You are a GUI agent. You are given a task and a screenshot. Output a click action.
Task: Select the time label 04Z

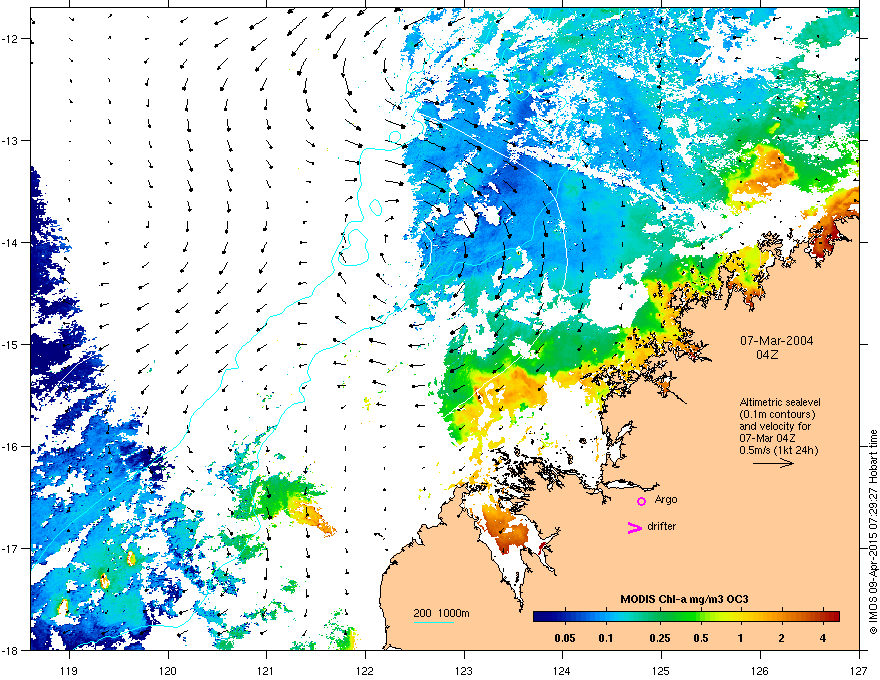point(767,355)
